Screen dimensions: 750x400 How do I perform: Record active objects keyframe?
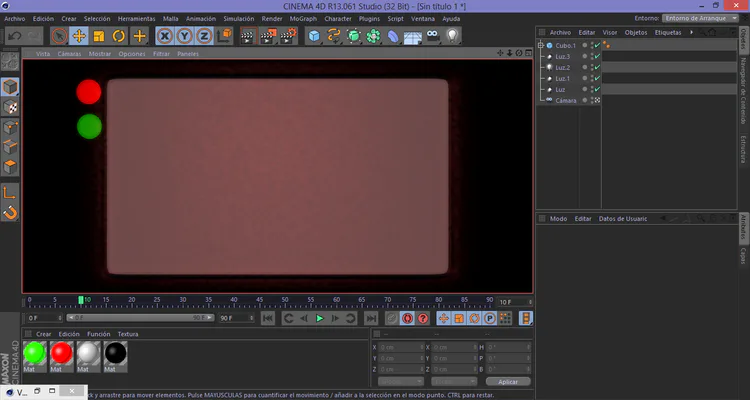[x=392, y=318]
